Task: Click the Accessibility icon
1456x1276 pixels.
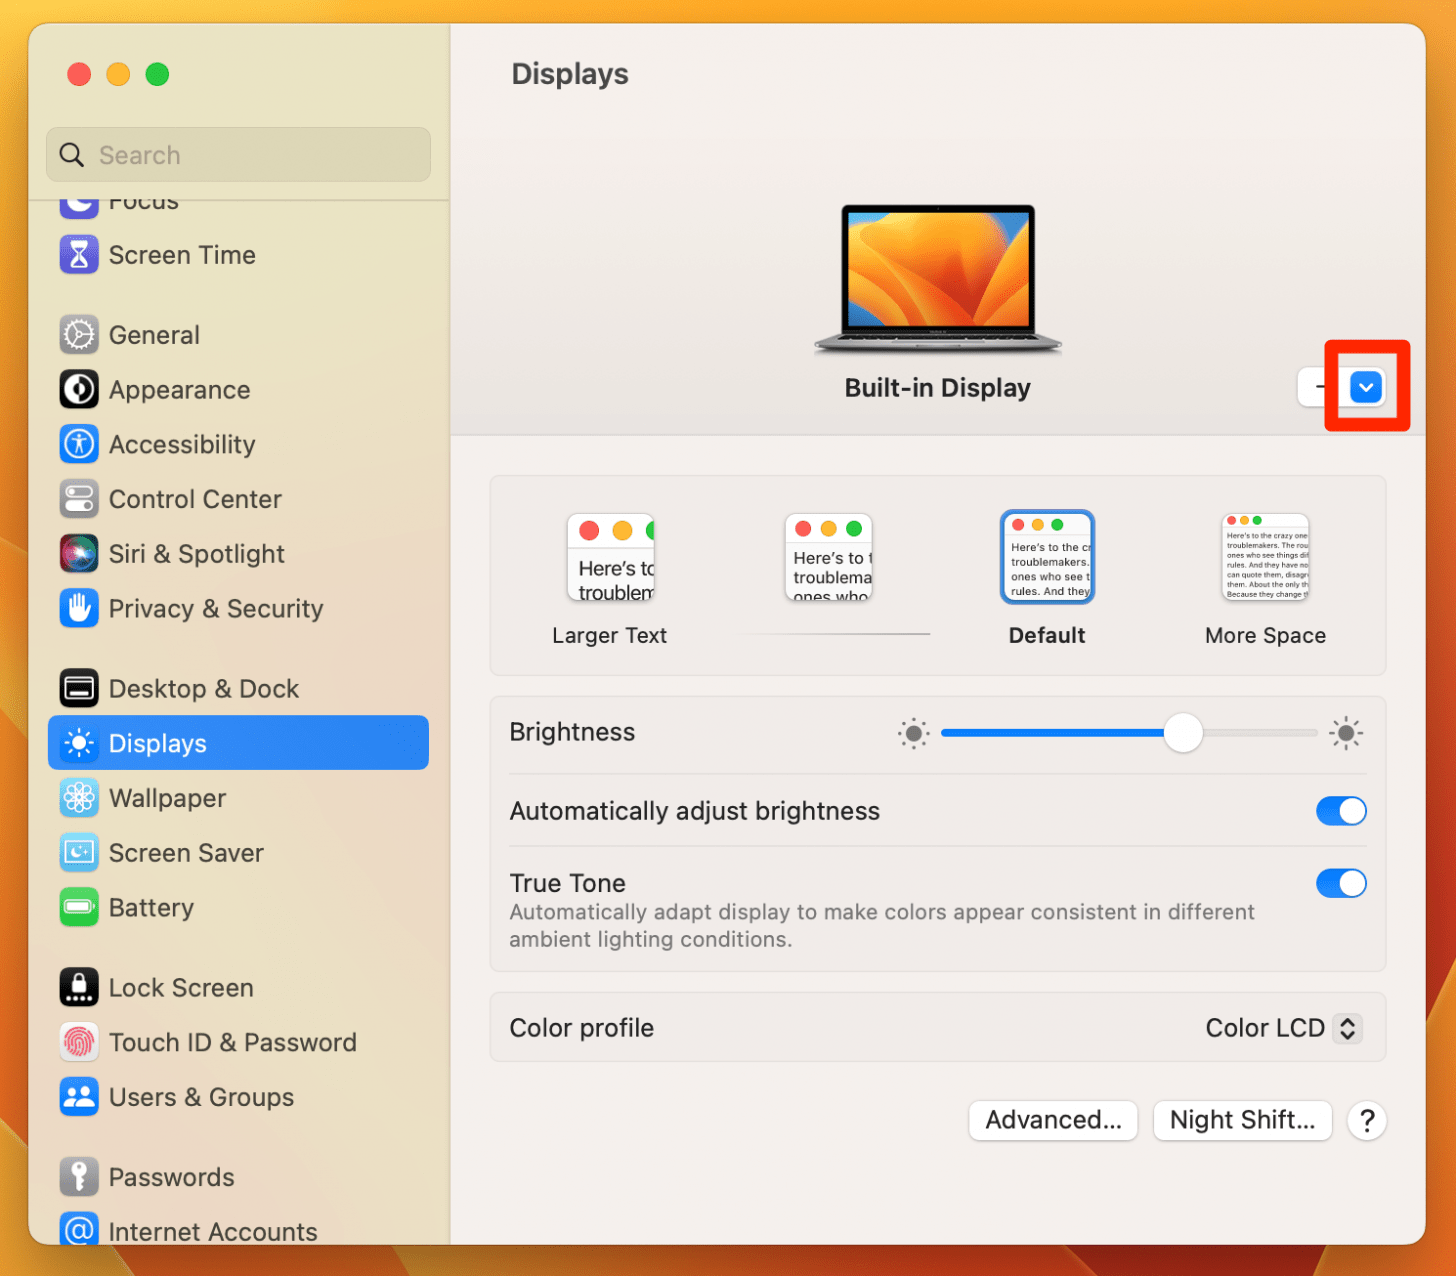Action: pyautogui.click(x=78, y=444)
